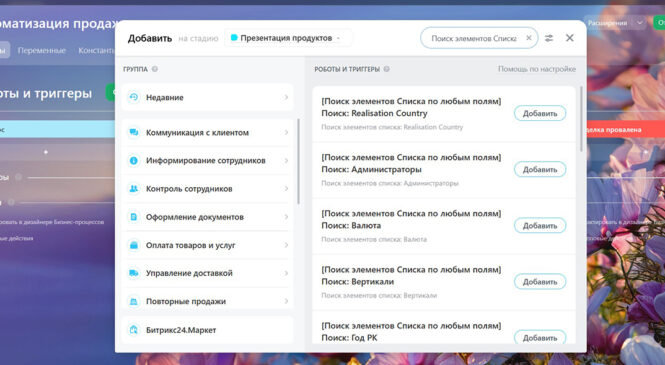
Task: Open filter settings icon next to search
Action: click(x=549, y=38)
